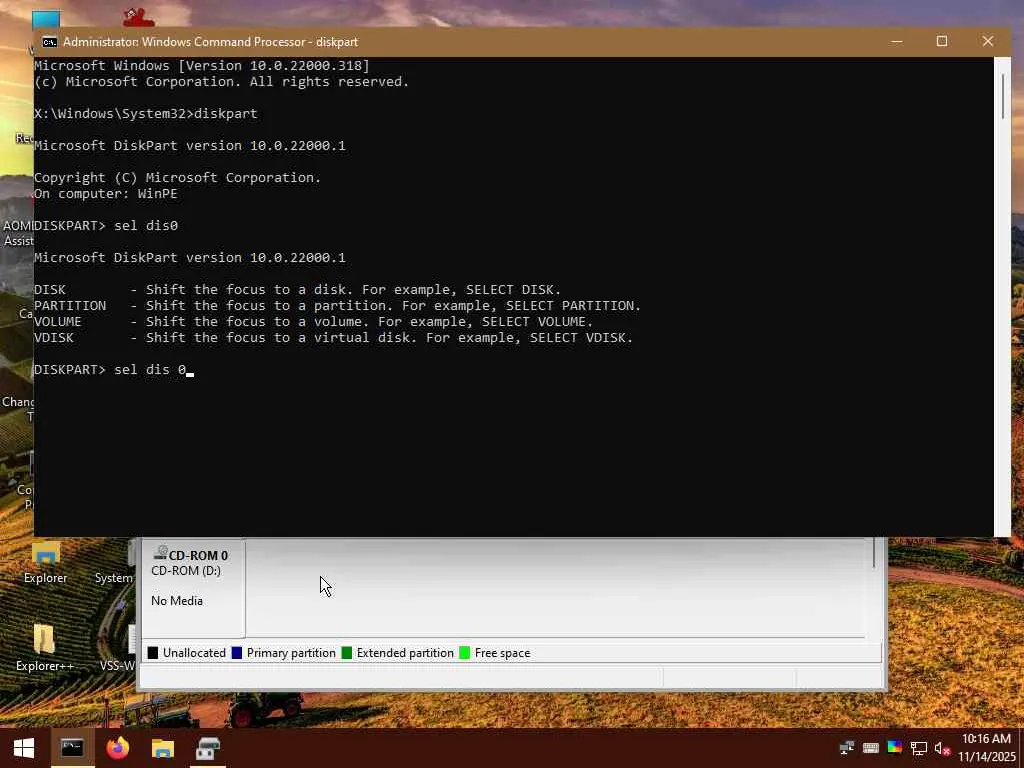Click the 'Primary partition' legend label

tap(291, 653)
